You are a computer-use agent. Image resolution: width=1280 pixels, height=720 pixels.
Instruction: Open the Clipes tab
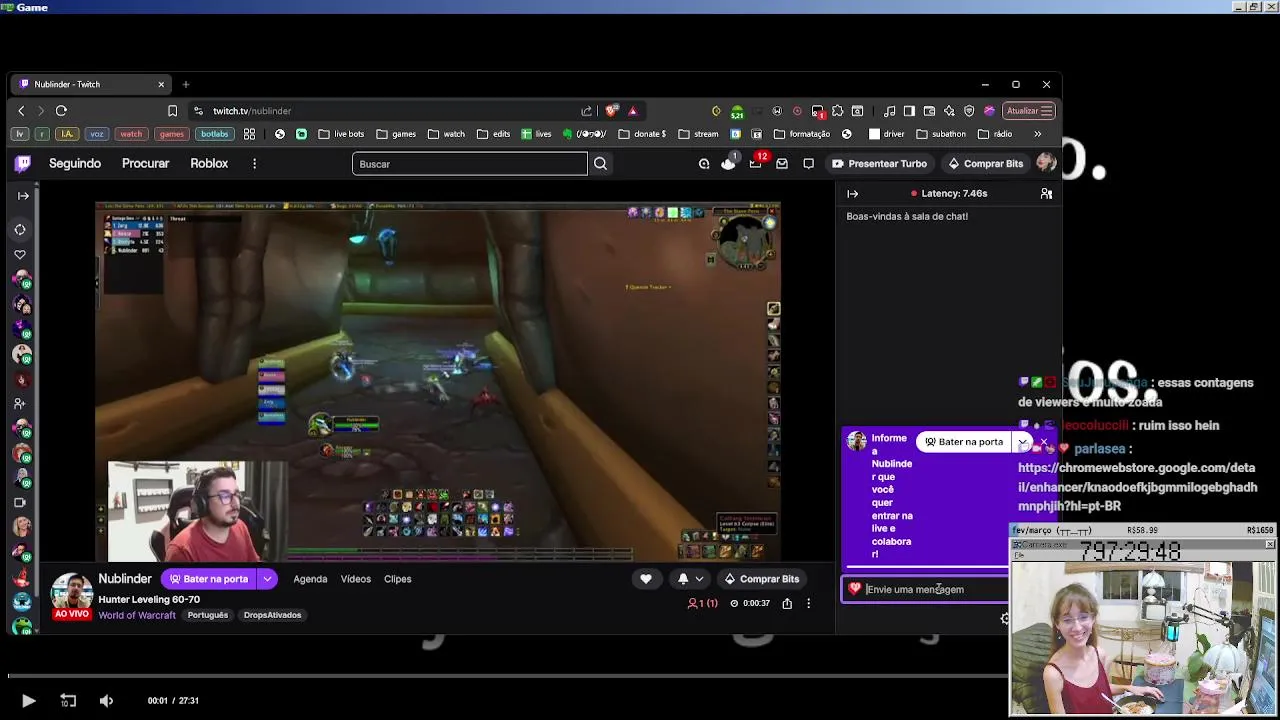[x=397, y=579]
